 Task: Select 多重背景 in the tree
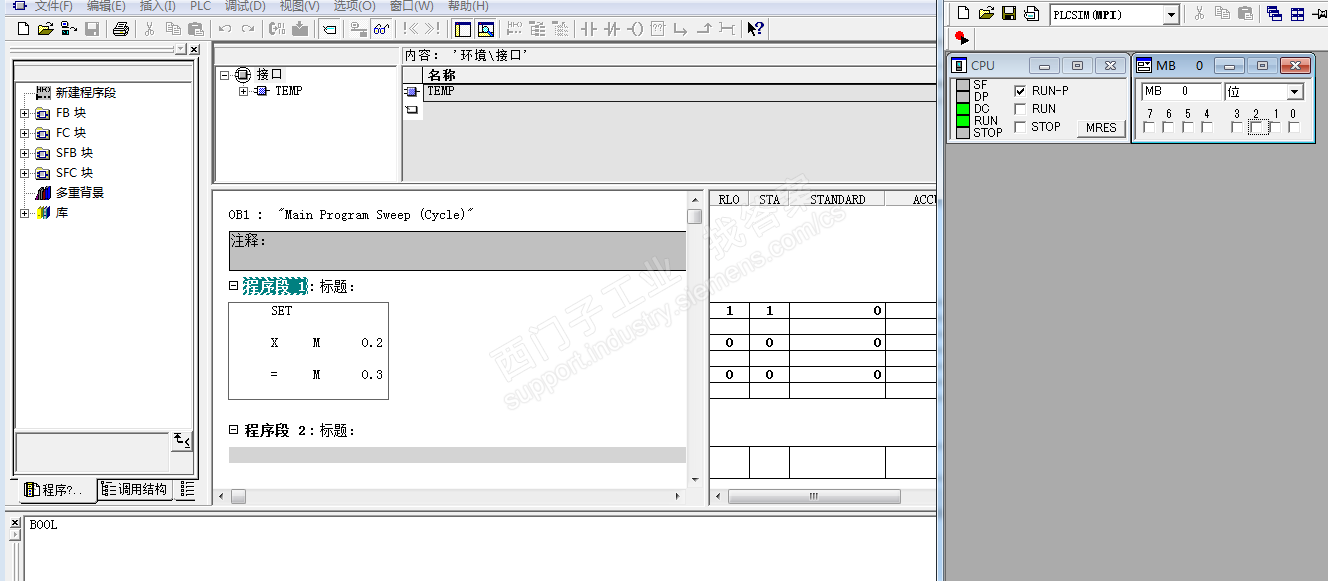tap(80, 193)
